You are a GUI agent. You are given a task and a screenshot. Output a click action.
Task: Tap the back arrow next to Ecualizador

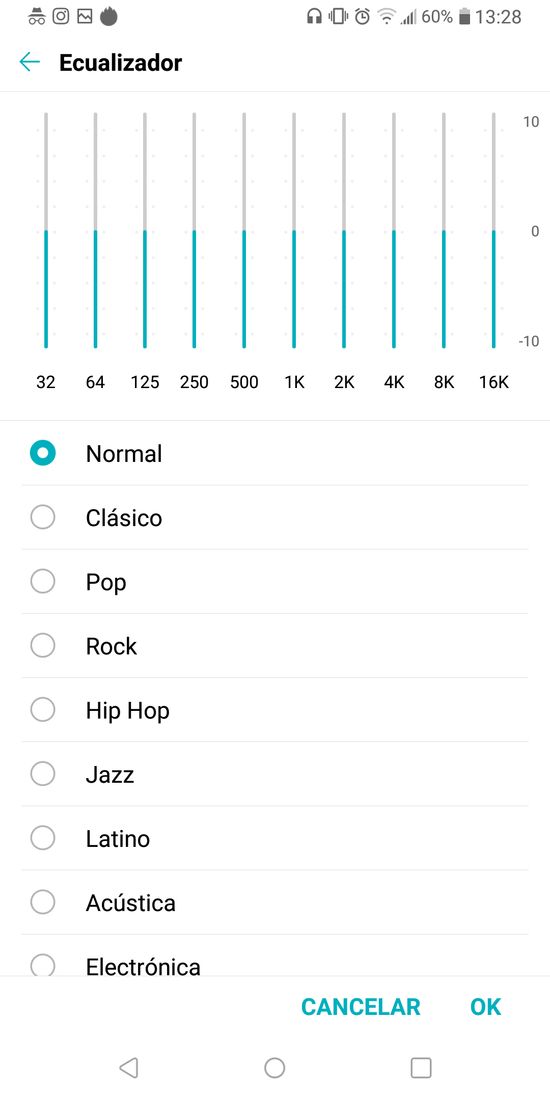(x=29, y=62)
